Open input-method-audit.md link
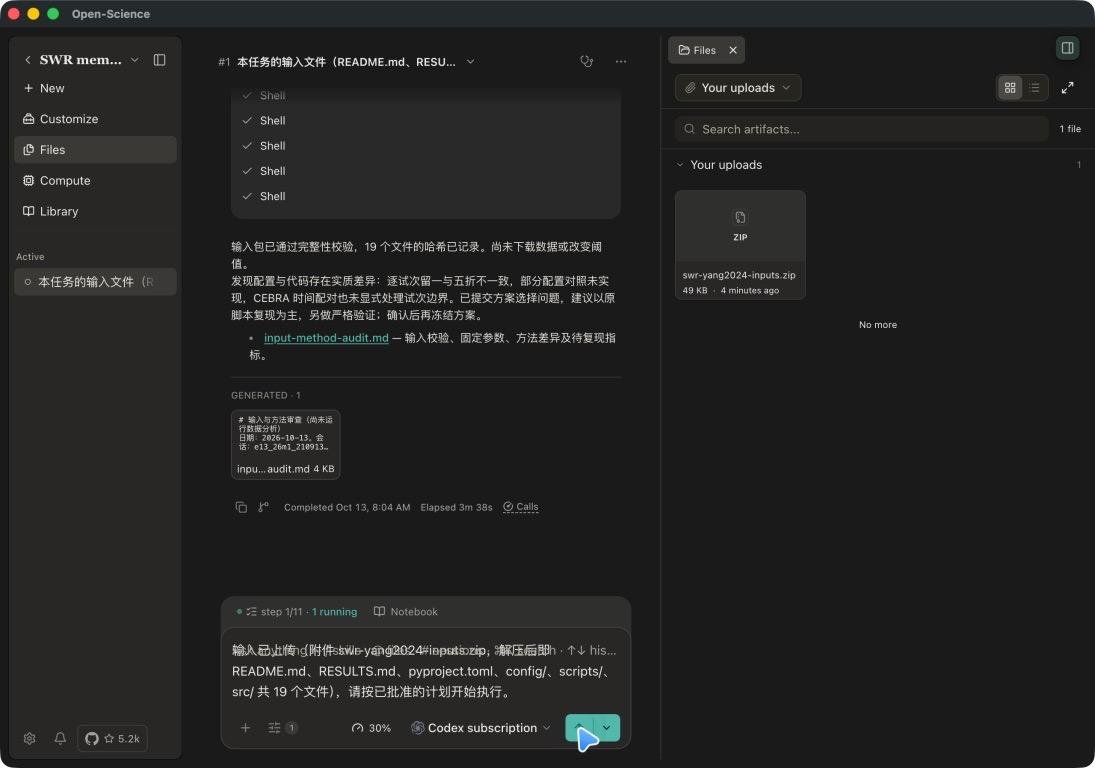Viewport: 1095px width, 768px height. (326, 338)
